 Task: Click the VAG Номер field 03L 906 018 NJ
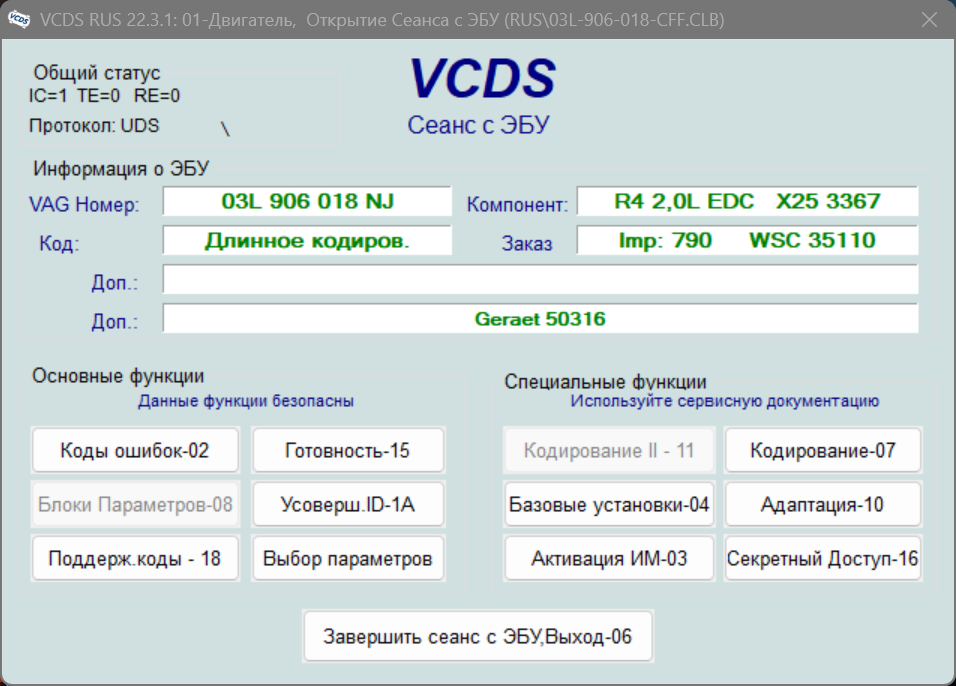pyautogui.click(x=307, y=201)
